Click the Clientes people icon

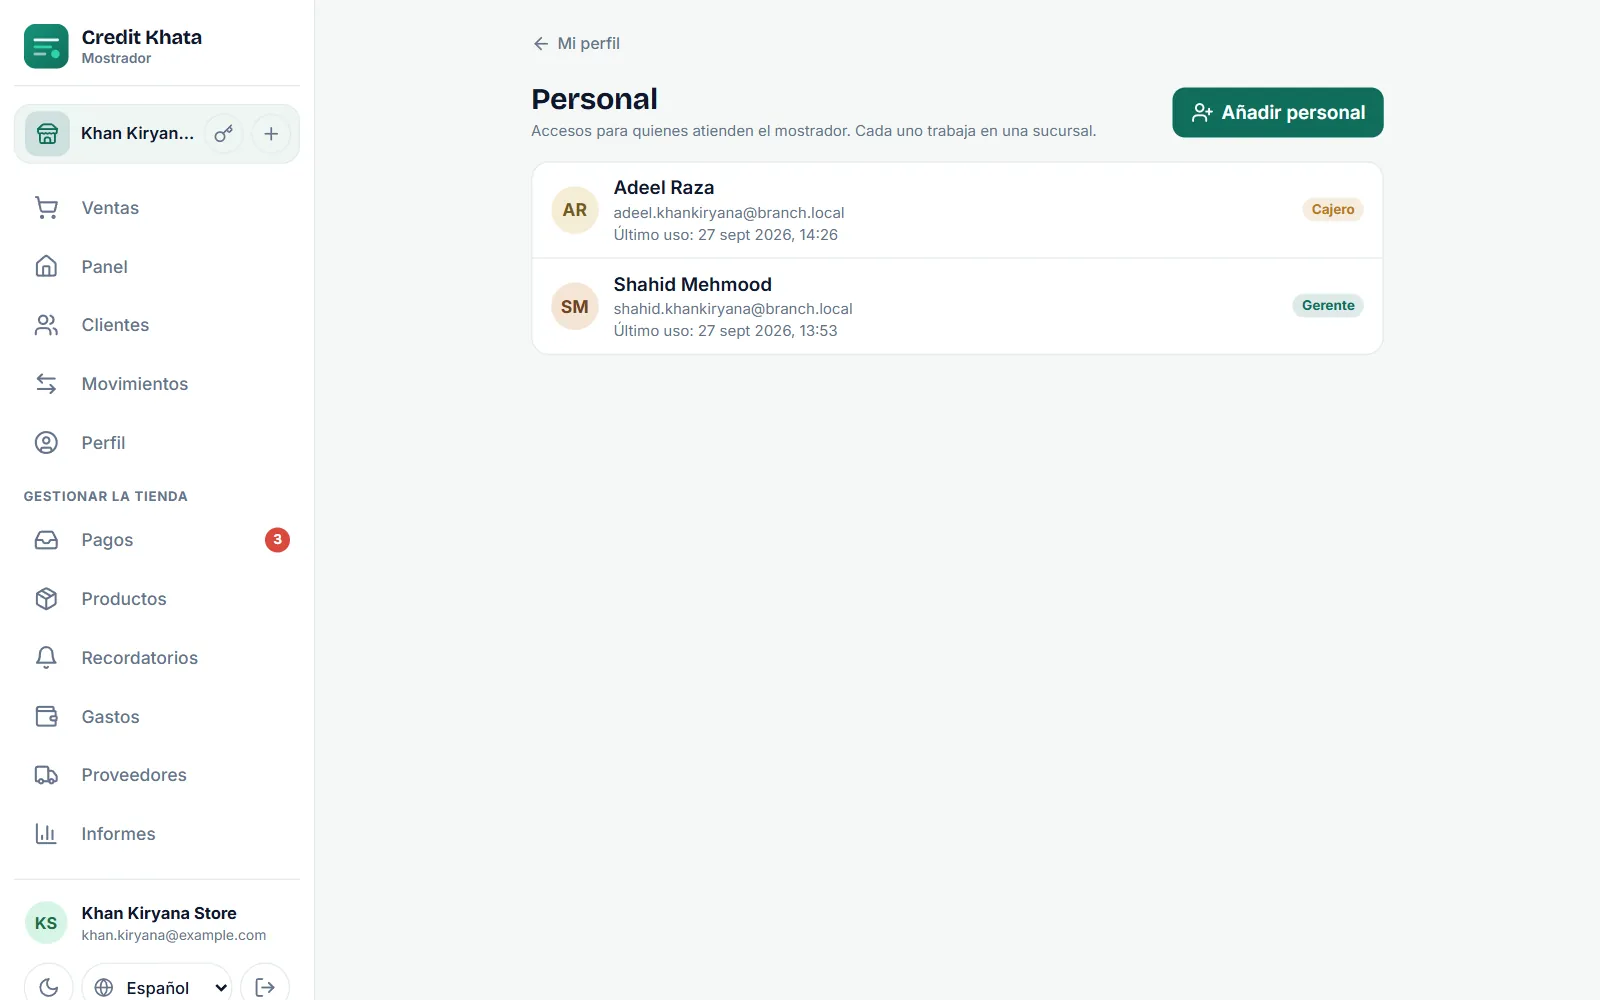46,325
